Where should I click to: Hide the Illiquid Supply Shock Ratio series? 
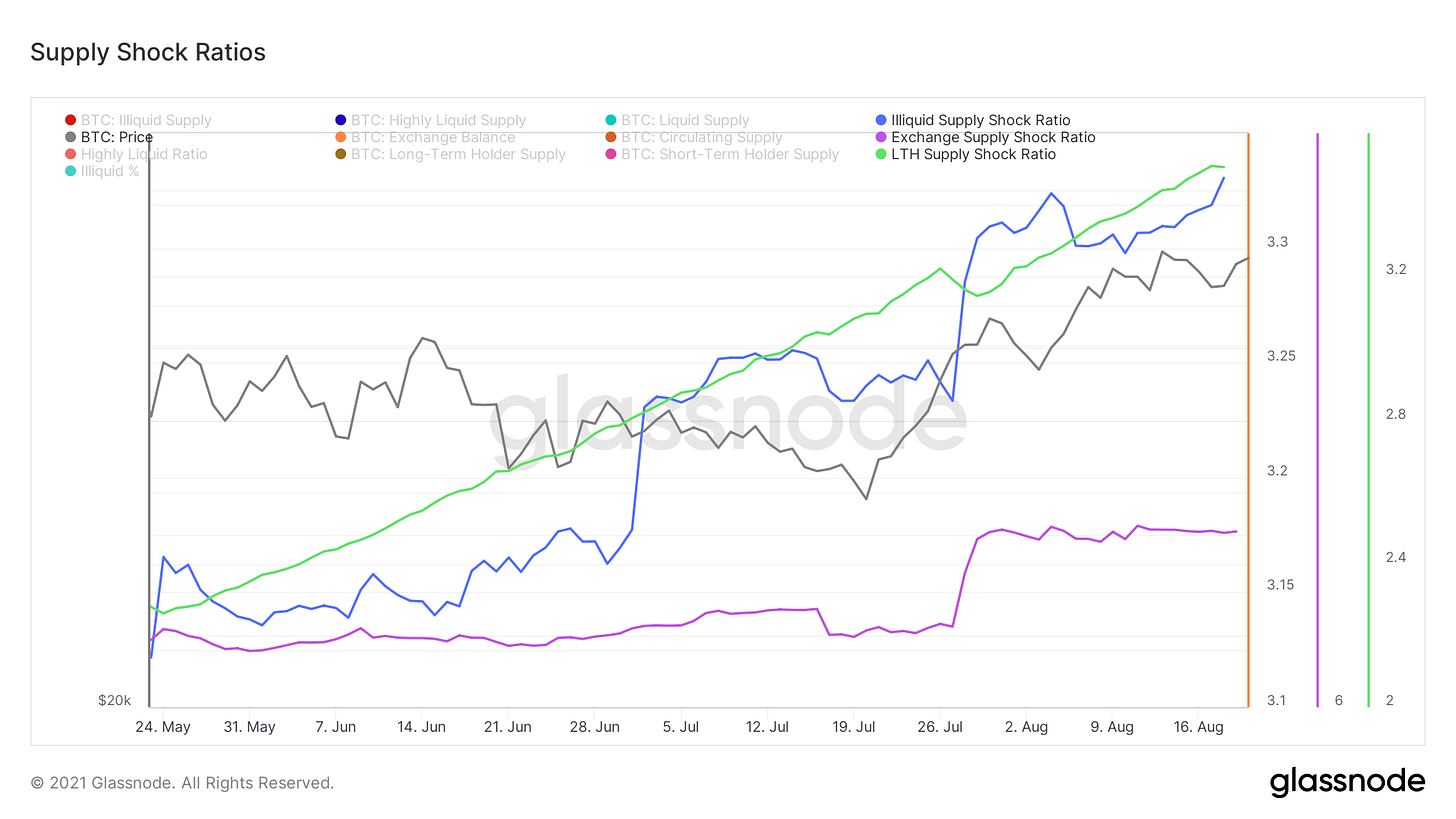click(x=973, y=120)
